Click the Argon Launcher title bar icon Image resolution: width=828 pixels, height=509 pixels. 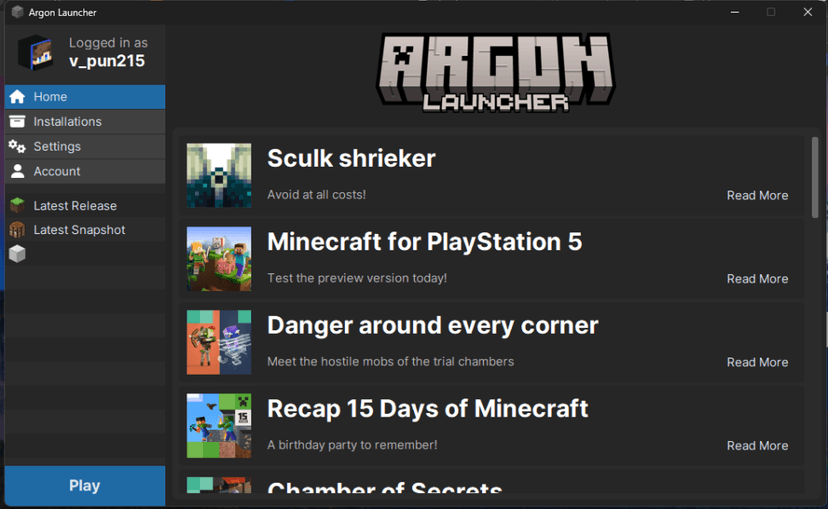pyautogui.click(x=17, y=12)
